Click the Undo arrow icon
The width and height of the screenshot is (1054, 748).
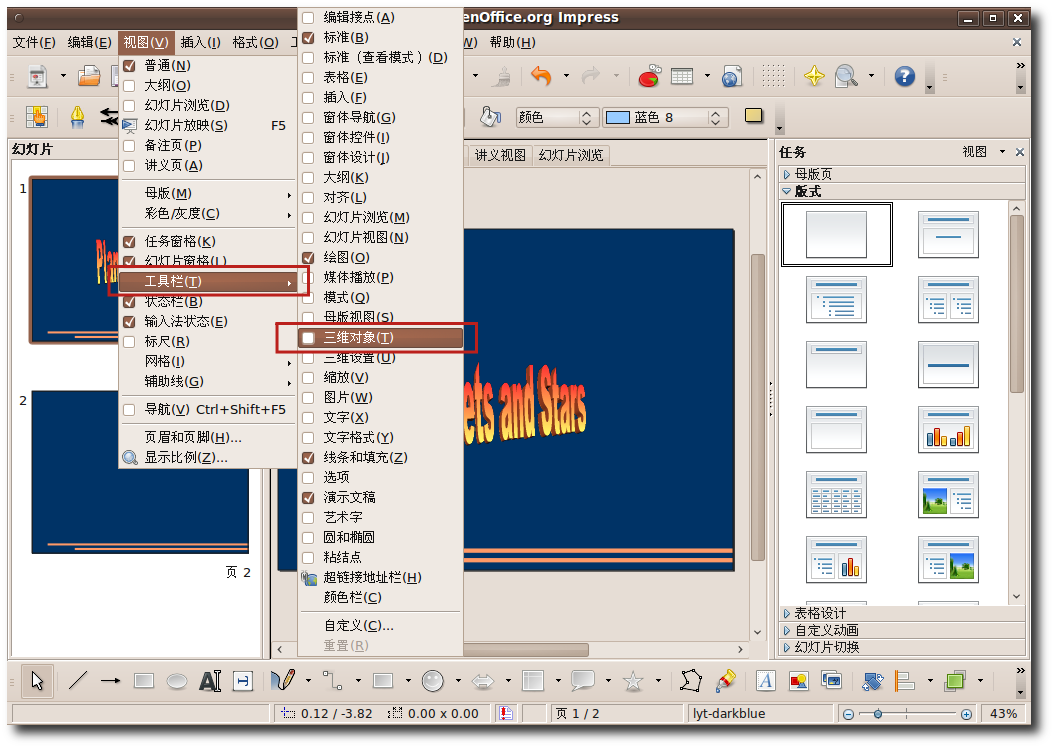click(541, 76)
